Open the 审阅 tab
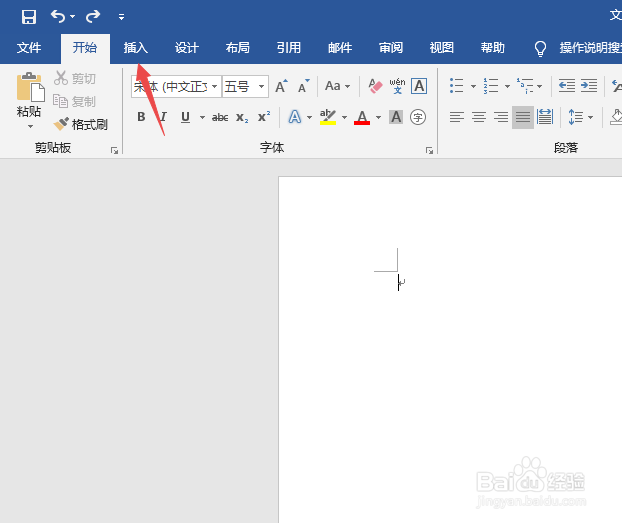 pyautogui.click(x=391, y=48)
